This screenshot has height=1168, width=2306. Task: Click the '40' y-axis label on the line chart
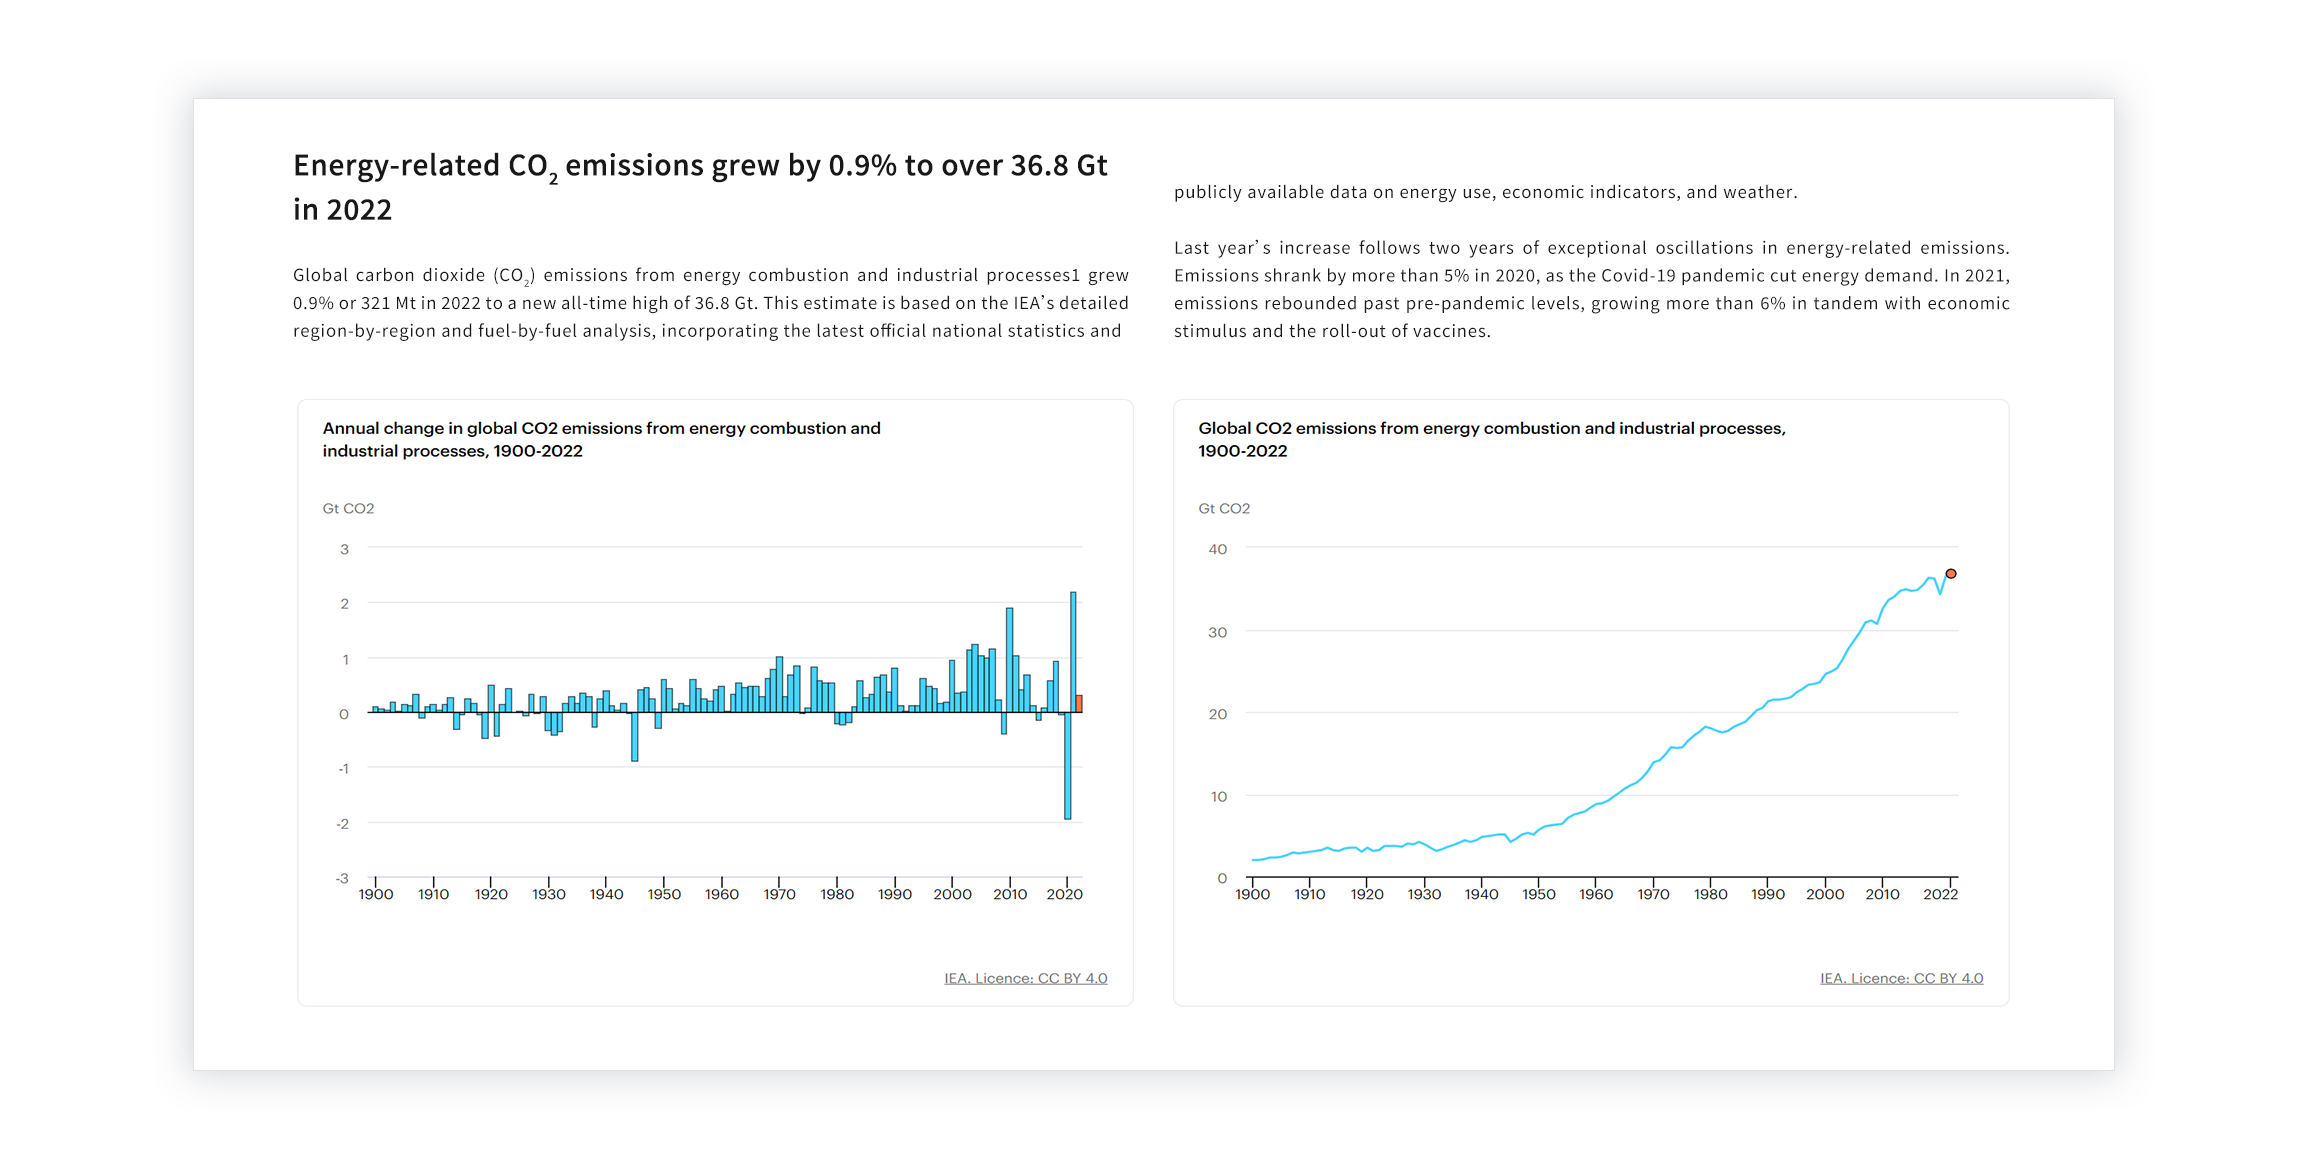pyautogui.click(x=1217, y=549)
